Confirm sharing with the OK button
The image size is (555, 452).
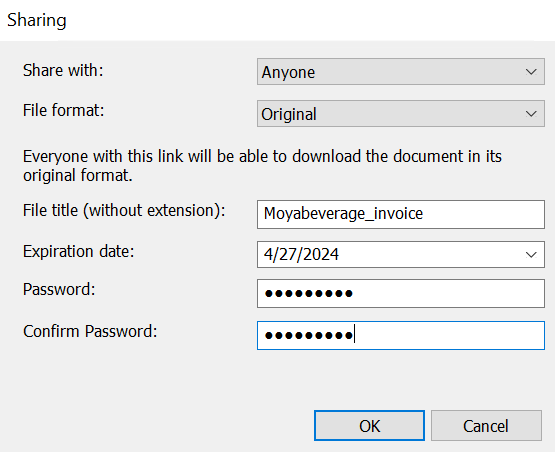coord(369,426)
